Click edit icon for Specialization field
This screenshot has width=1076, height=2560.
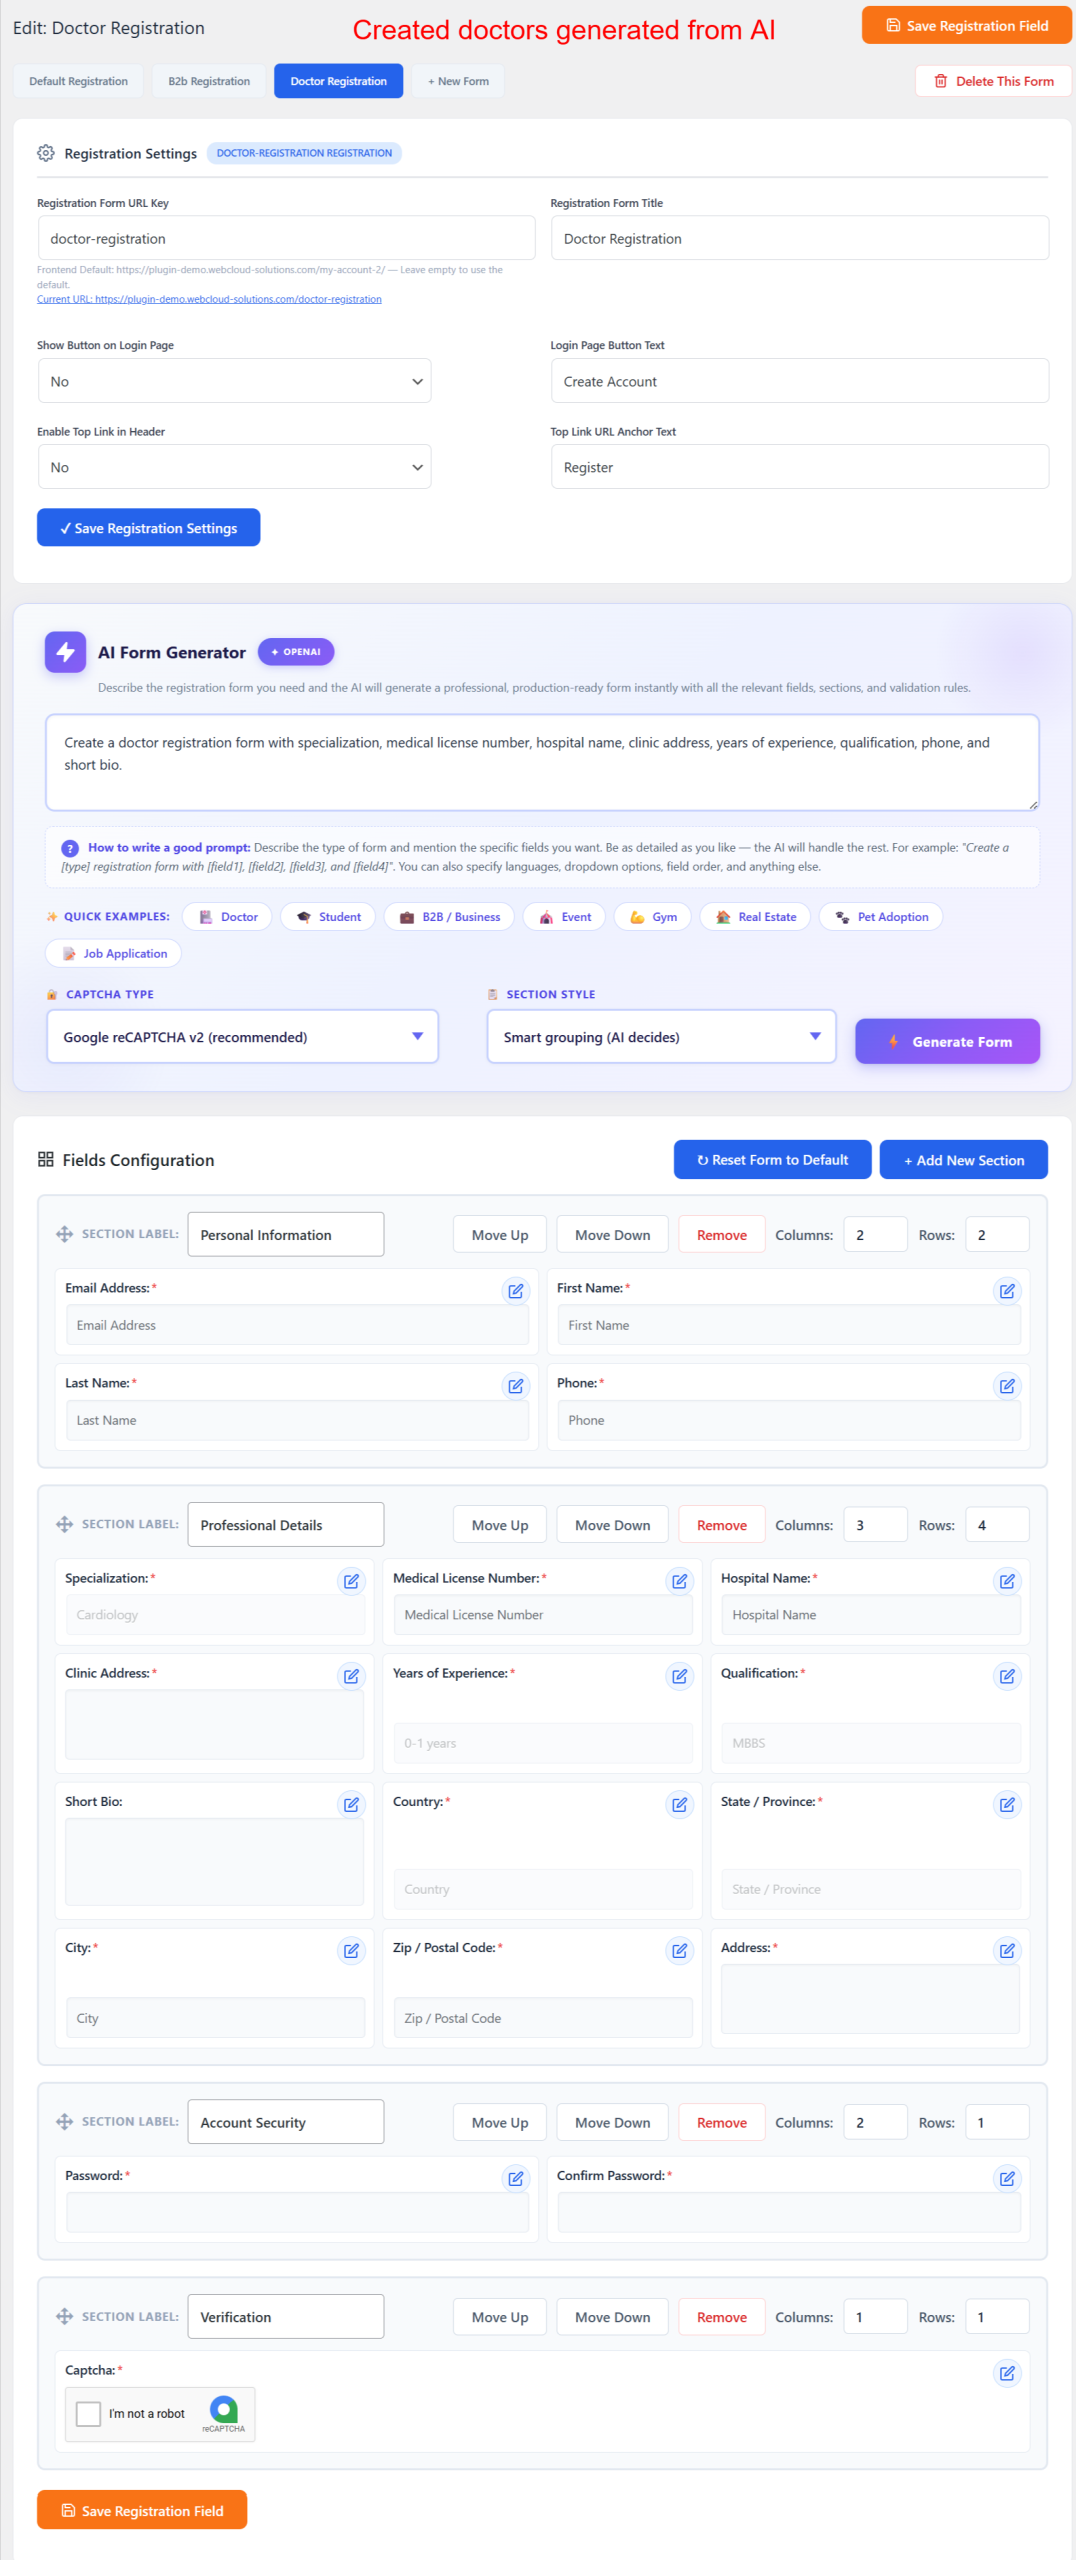tap(351, 1581)
